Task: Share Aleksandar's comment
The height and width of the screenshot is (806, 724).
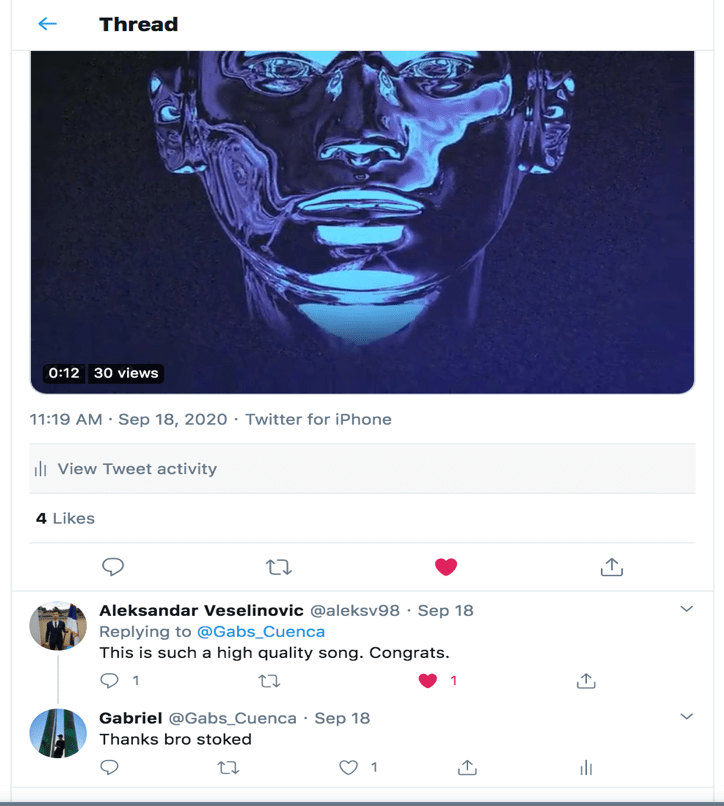Action: (x=586, y=681)
